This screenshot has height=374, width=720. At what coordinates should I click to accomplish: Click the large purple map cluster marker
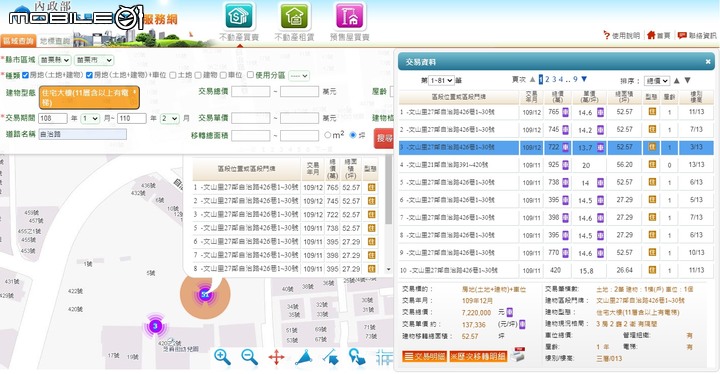[205, 295]
